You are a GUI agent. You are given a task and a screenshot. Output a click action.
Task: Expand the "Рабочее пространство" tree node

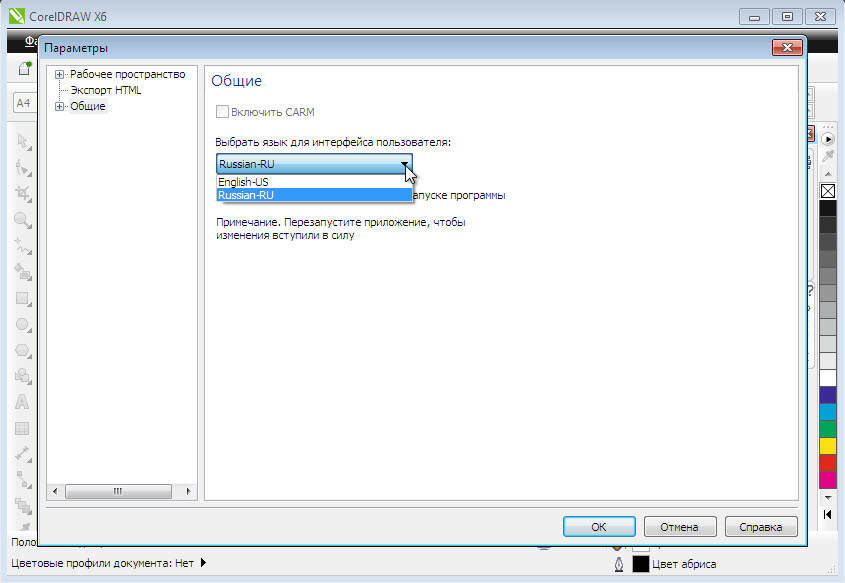60,74
